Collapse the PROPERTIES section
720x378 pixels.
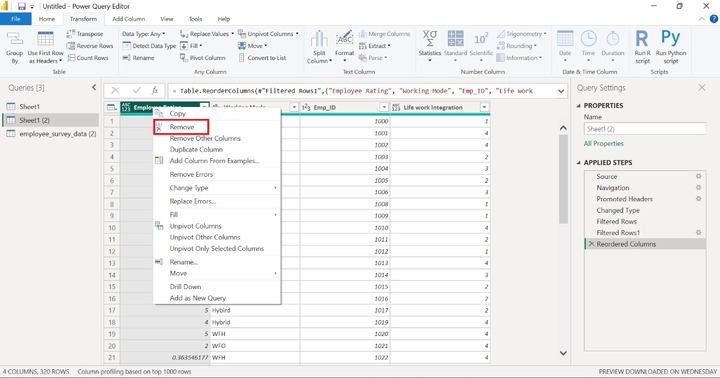[x=579, y=106]
